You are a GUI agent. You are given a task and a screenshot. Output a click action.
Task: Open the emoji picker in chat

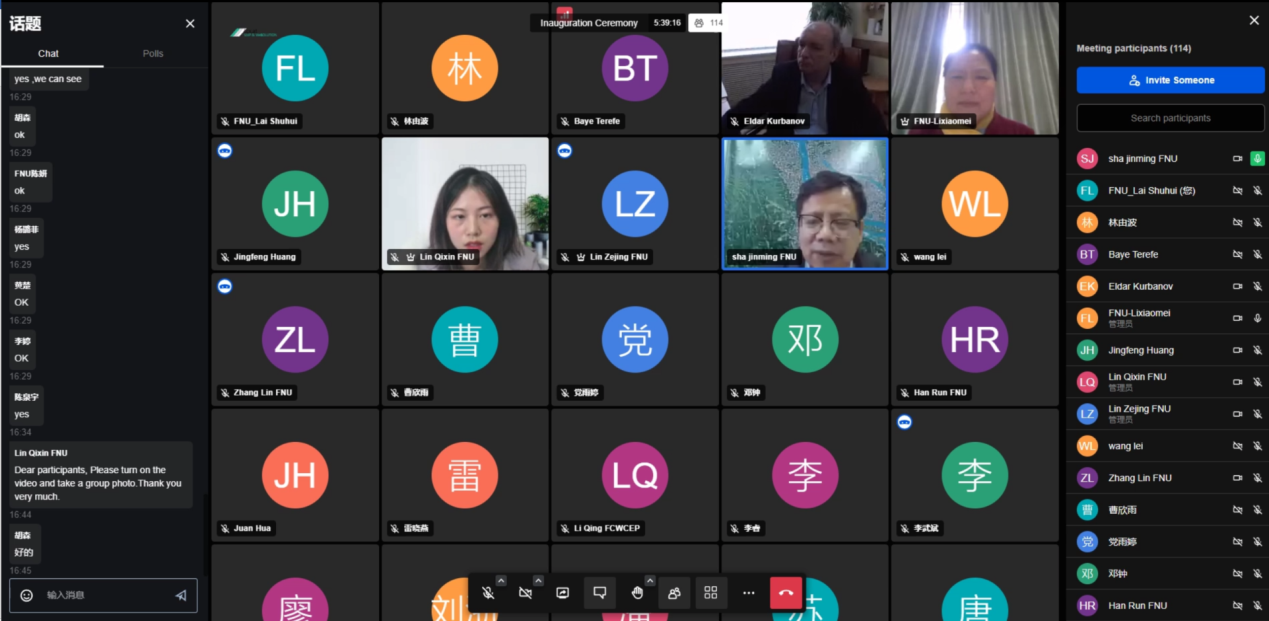(x=27, y=595)
